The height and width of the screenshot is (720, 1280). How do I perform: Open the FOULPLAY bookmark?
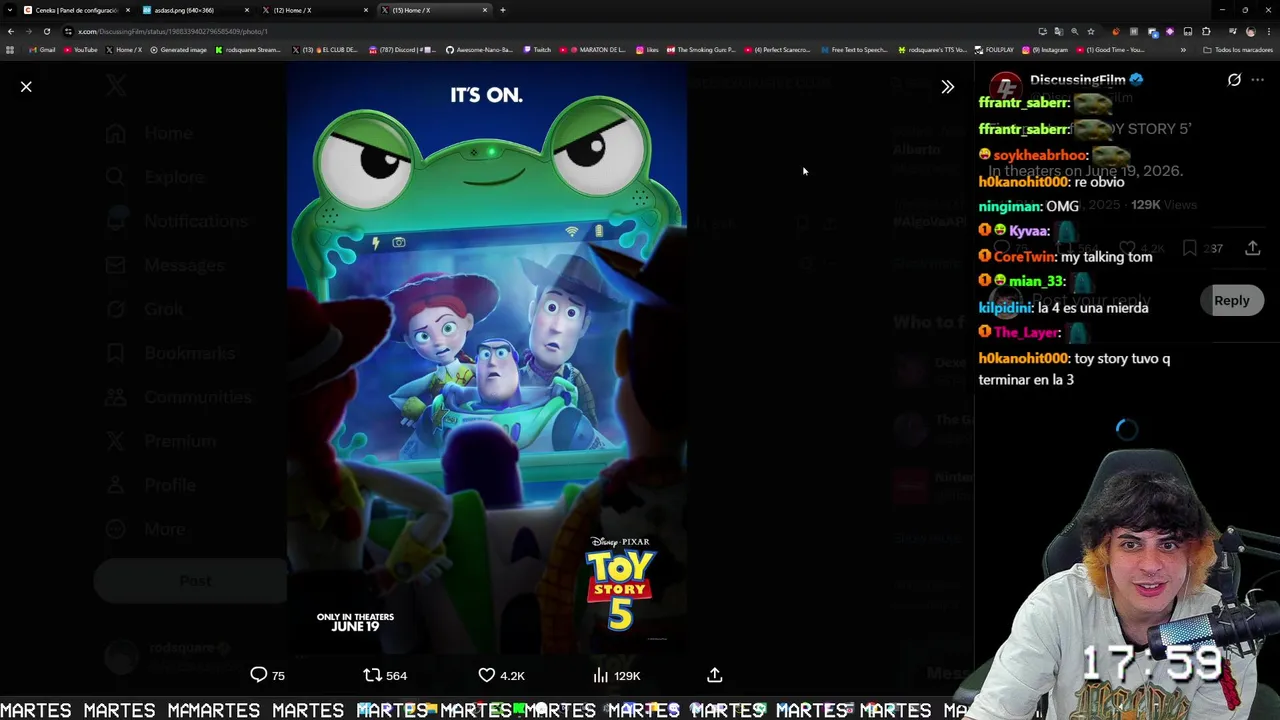(995, 49)
